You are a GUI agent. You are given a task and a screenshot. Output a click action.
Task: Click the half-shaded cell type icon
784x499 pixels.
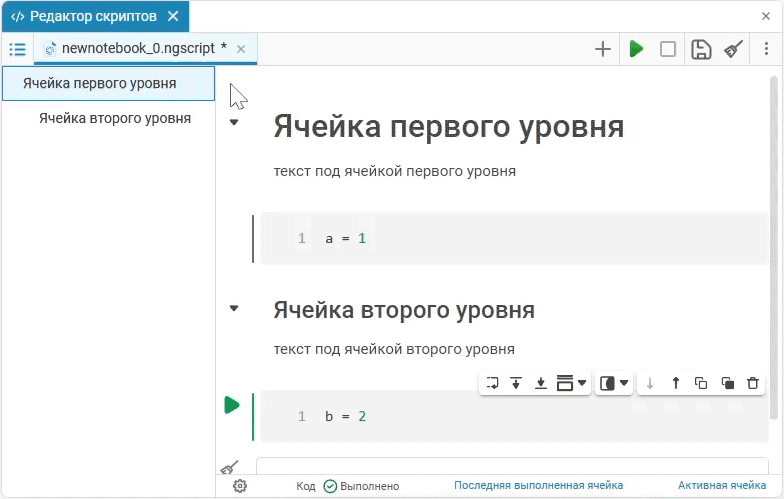click(x=607, y=384)
